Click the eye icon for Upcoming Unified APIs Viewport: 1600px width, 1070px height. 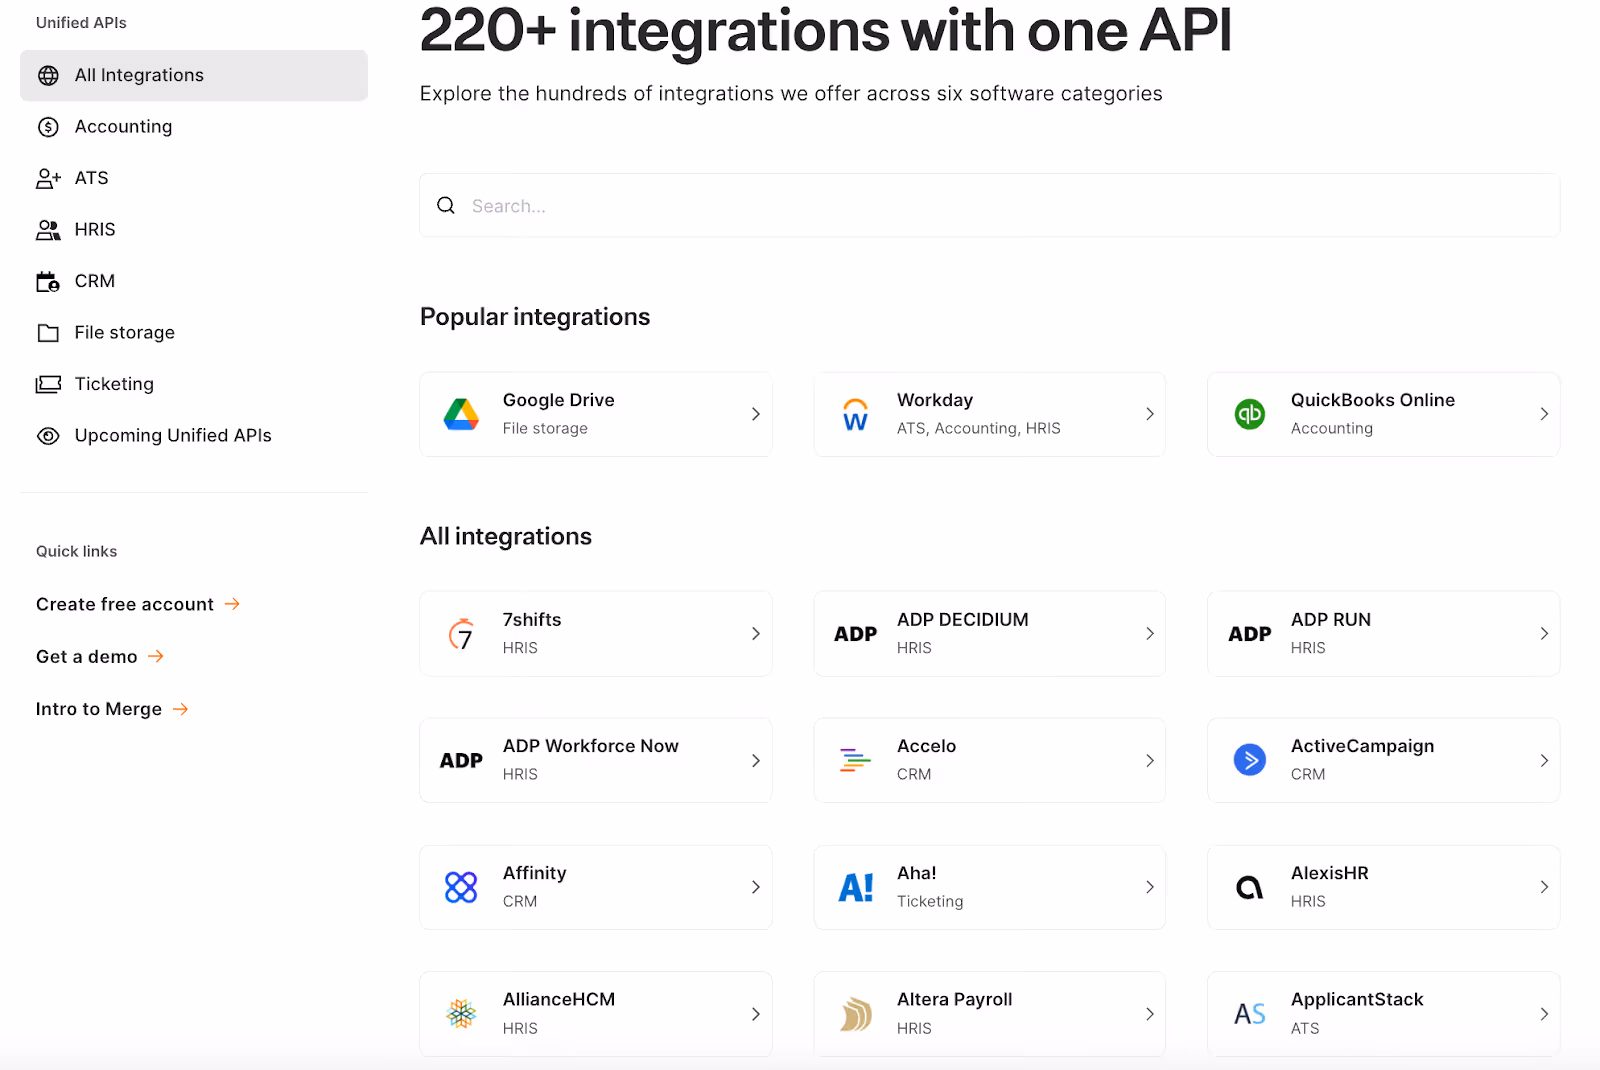pyautogui.click(x=48, y=436)
